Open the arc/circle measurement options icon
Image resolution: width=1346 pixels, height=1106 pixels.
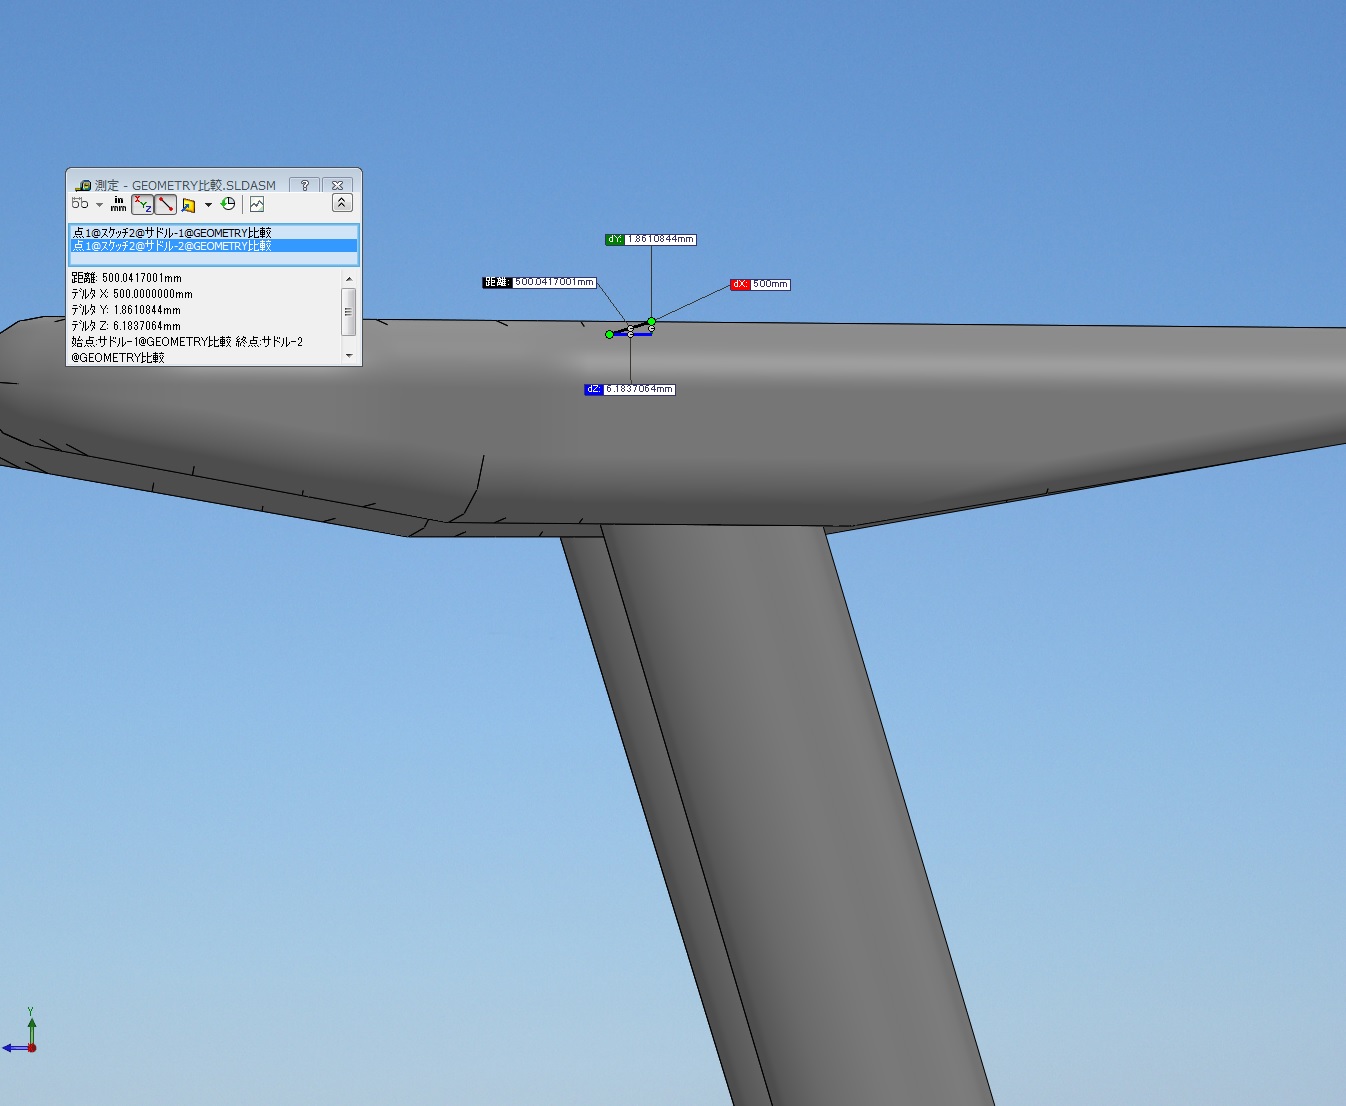point(80,204)
